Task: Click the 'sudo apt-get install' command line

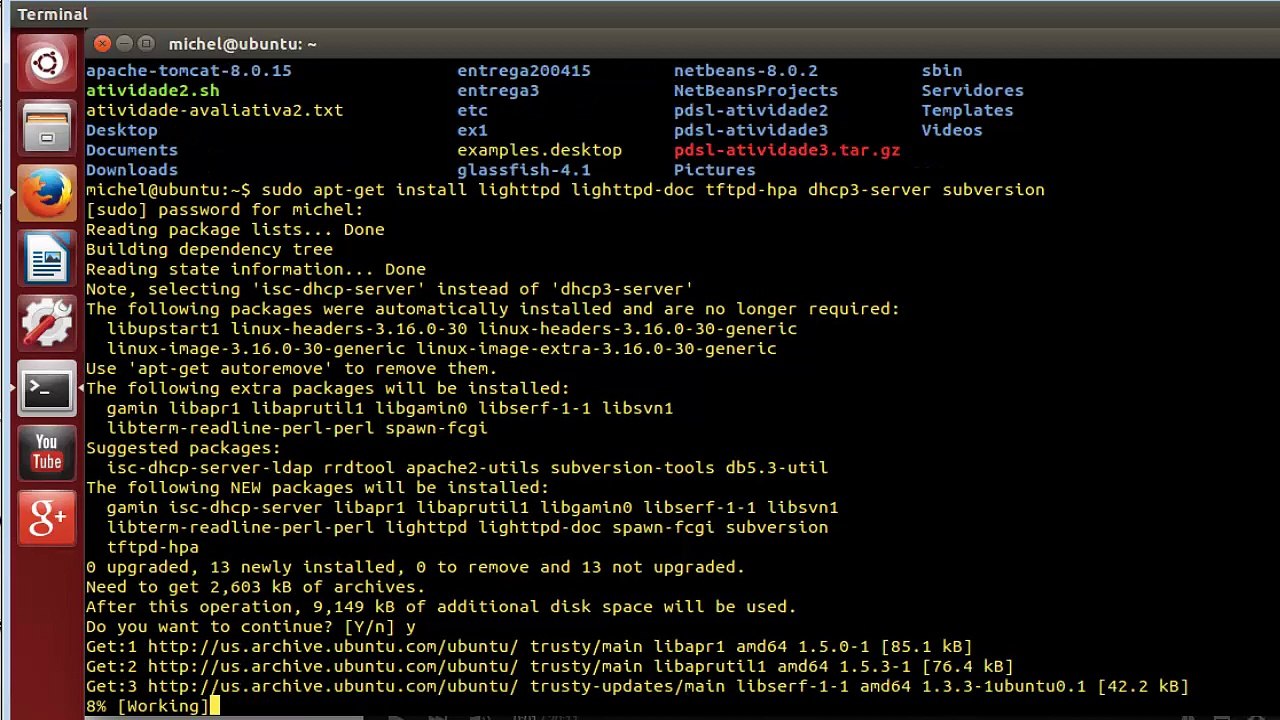Action: click(565, 190)
